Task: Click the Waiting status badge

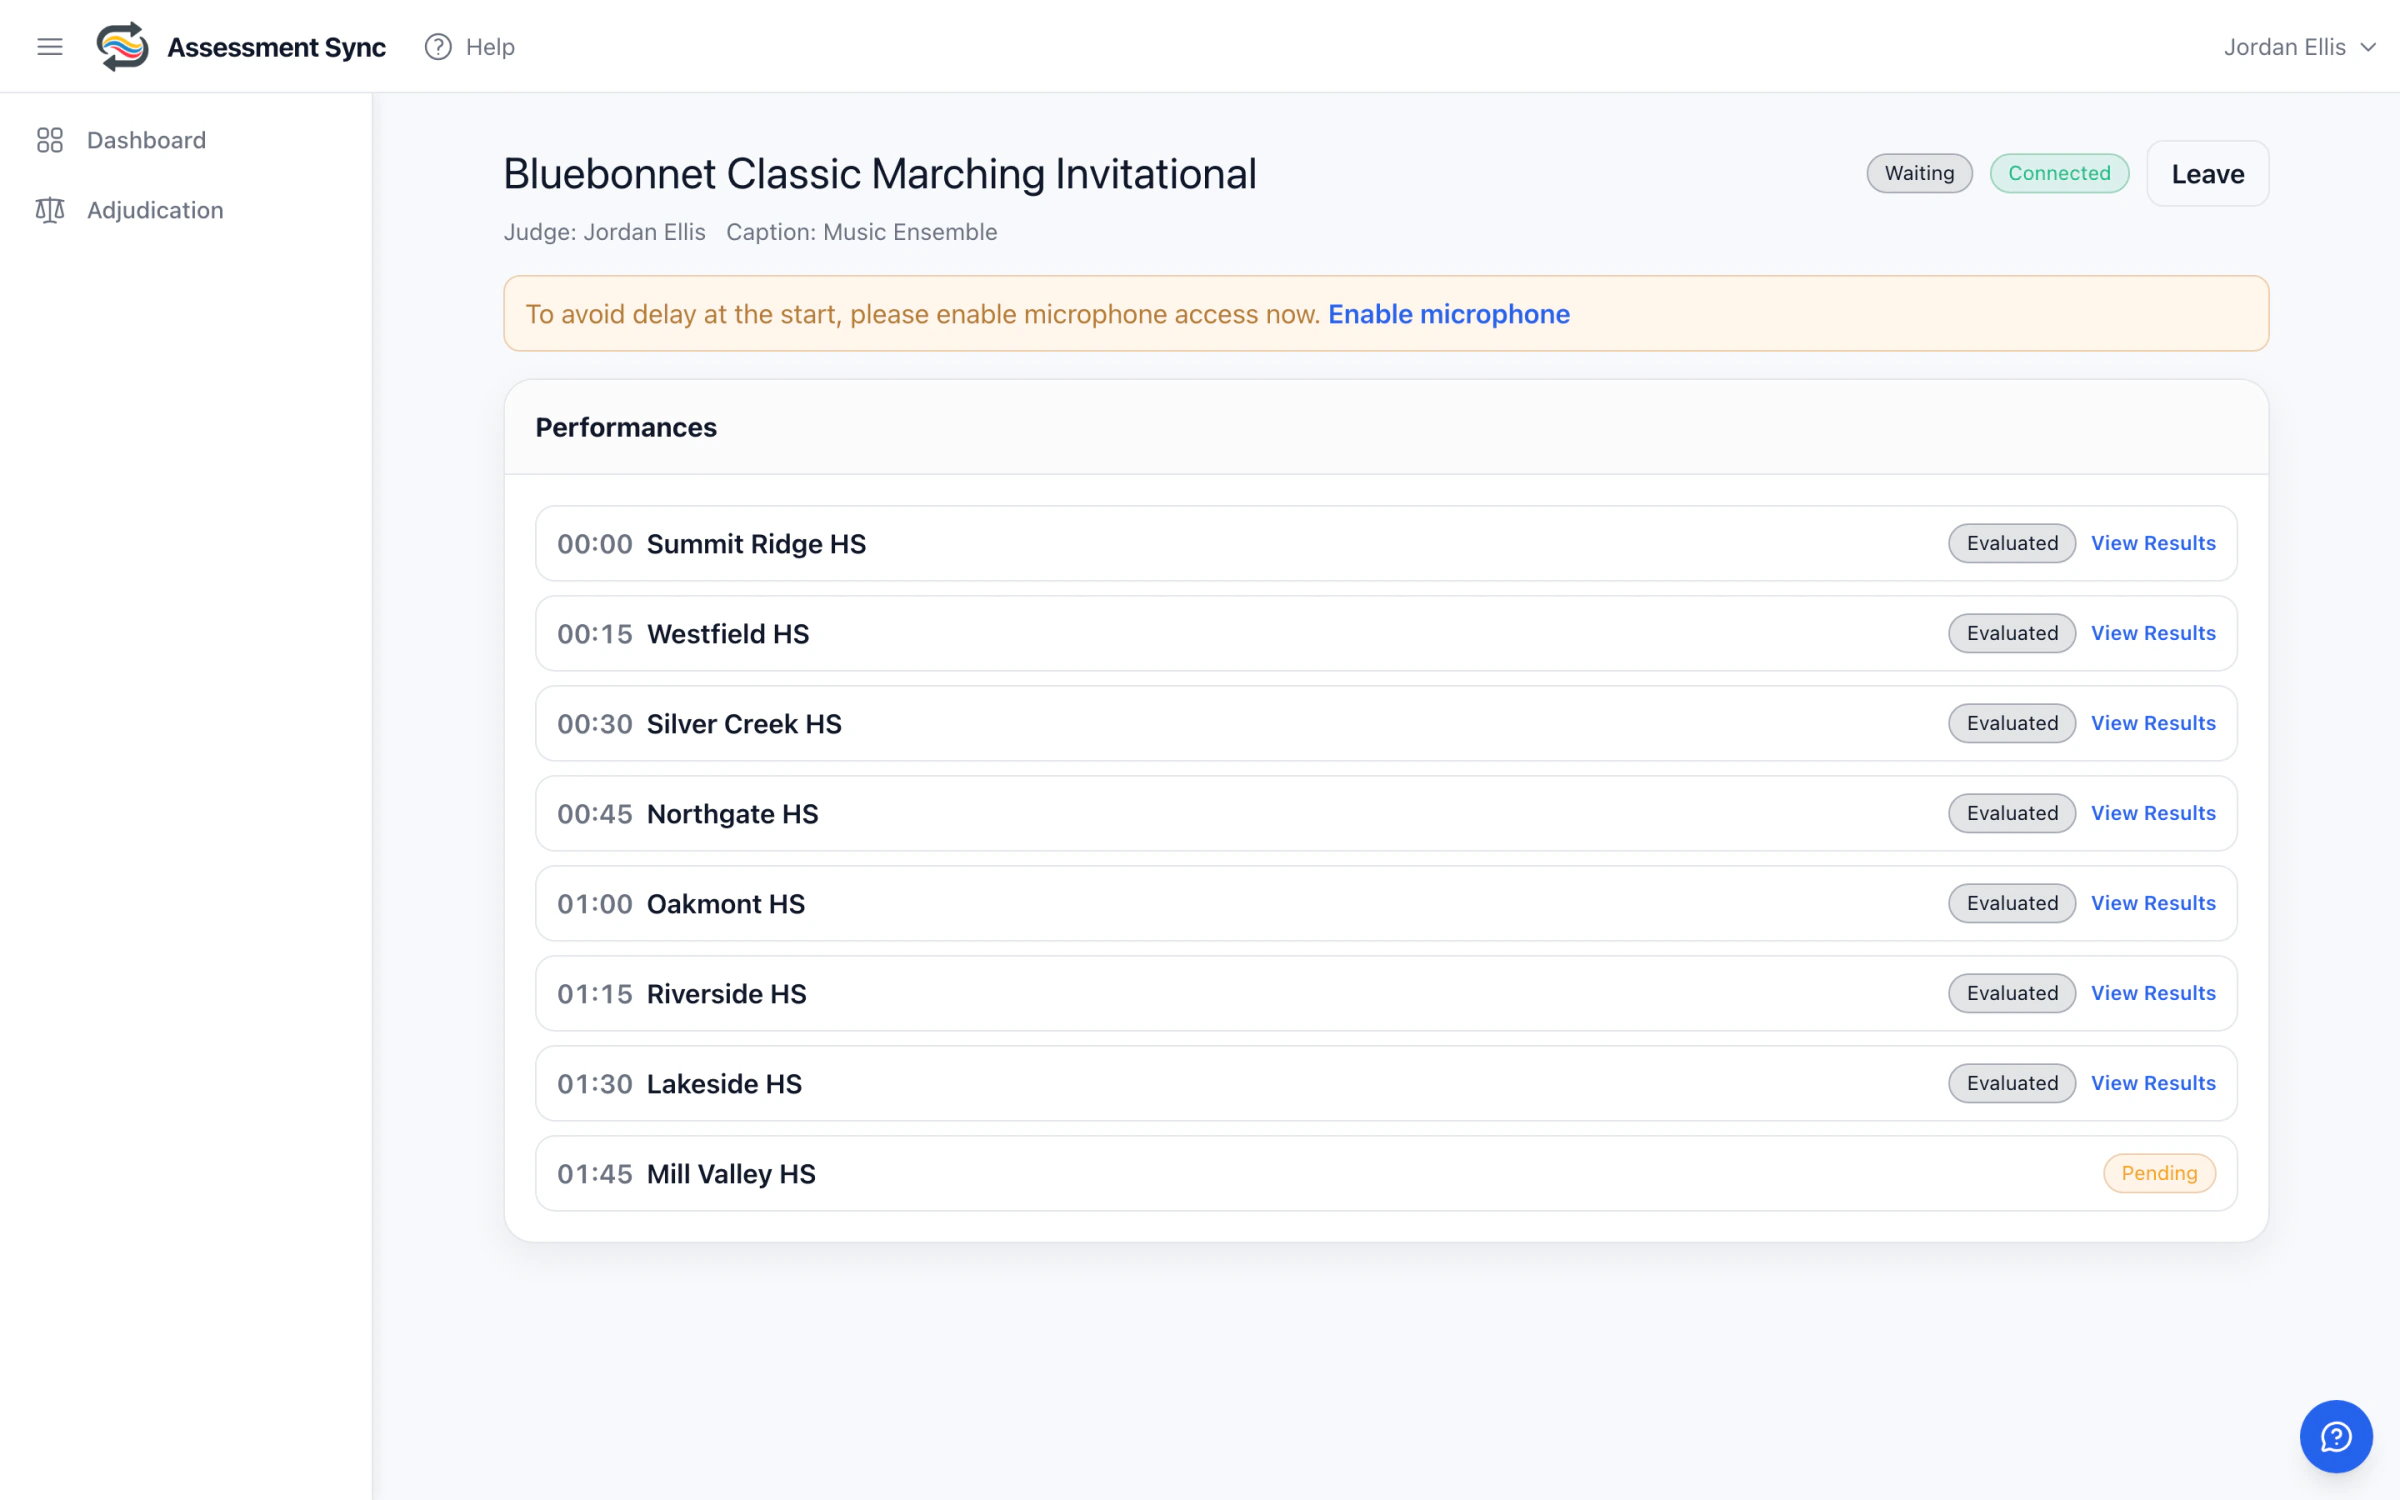Action: click(x=1919, y=173)
